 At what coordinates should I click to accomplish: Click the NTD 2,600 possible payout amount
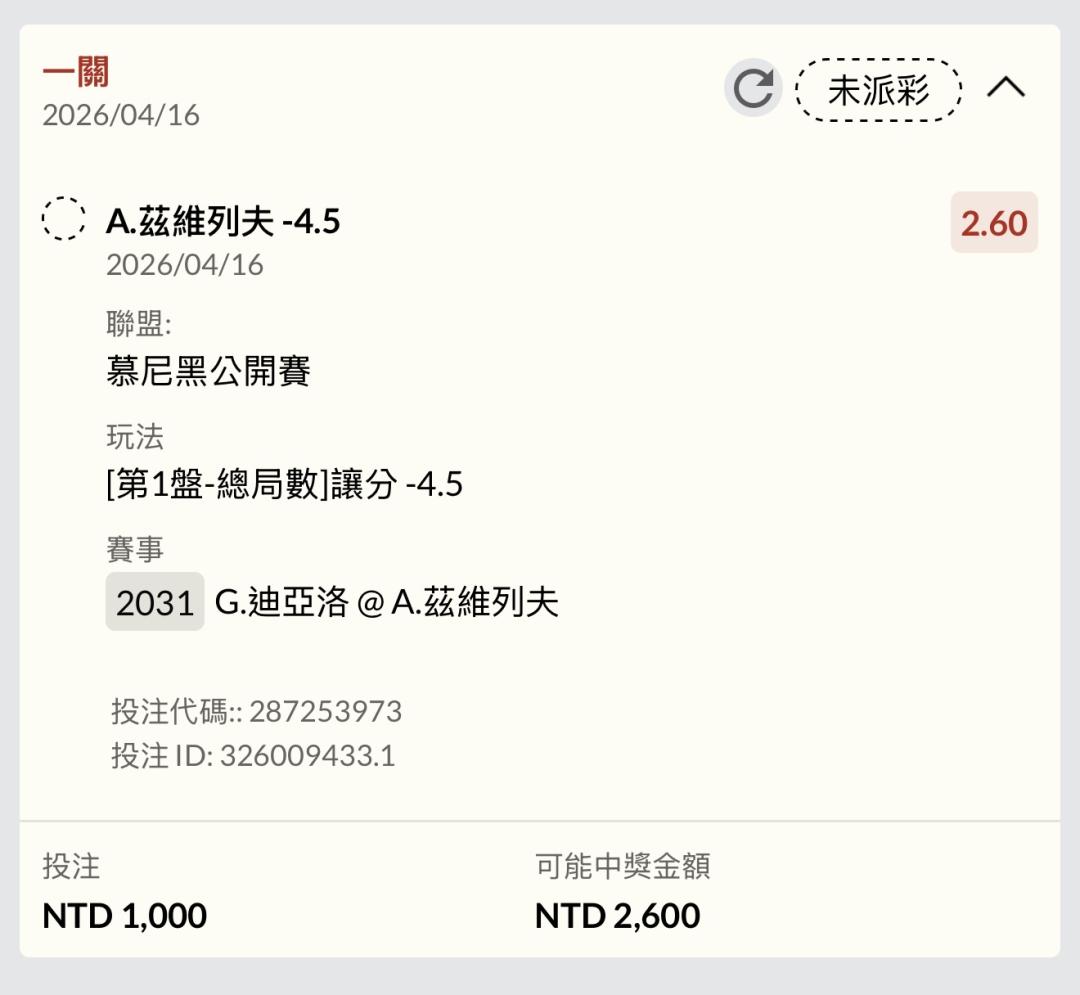[x=617, y=915]
